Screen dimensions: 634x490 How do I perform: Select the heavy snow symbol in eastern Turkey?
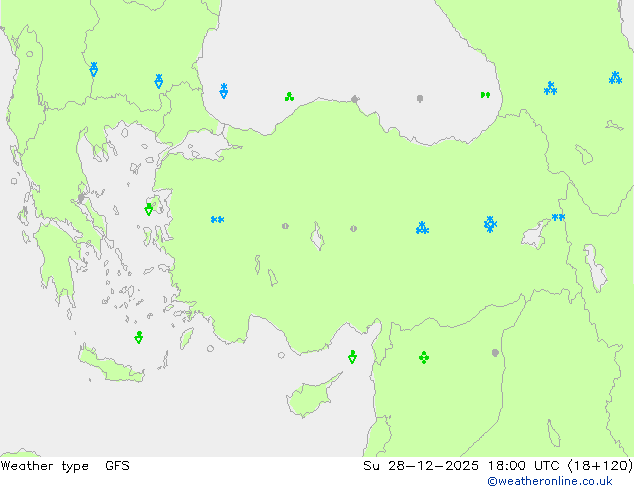click(490, 224)
